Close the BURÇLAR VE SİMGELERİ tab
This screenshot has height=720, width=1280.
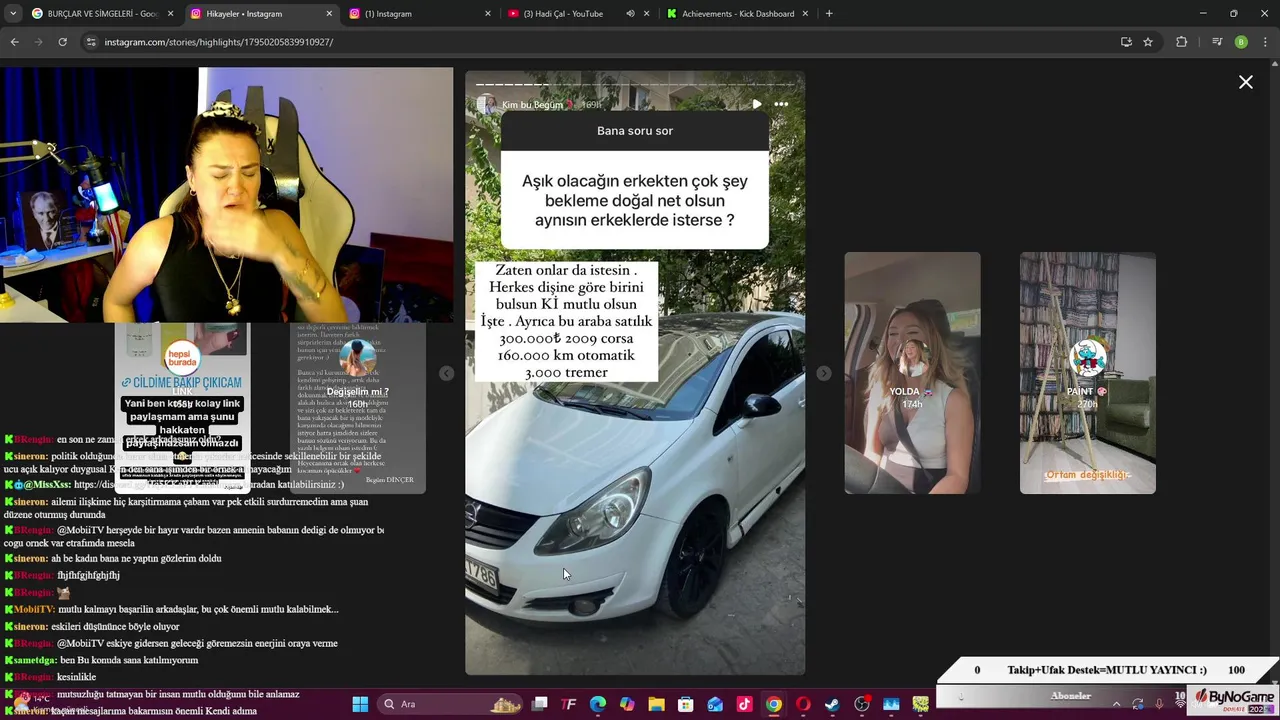click(170, 14)
